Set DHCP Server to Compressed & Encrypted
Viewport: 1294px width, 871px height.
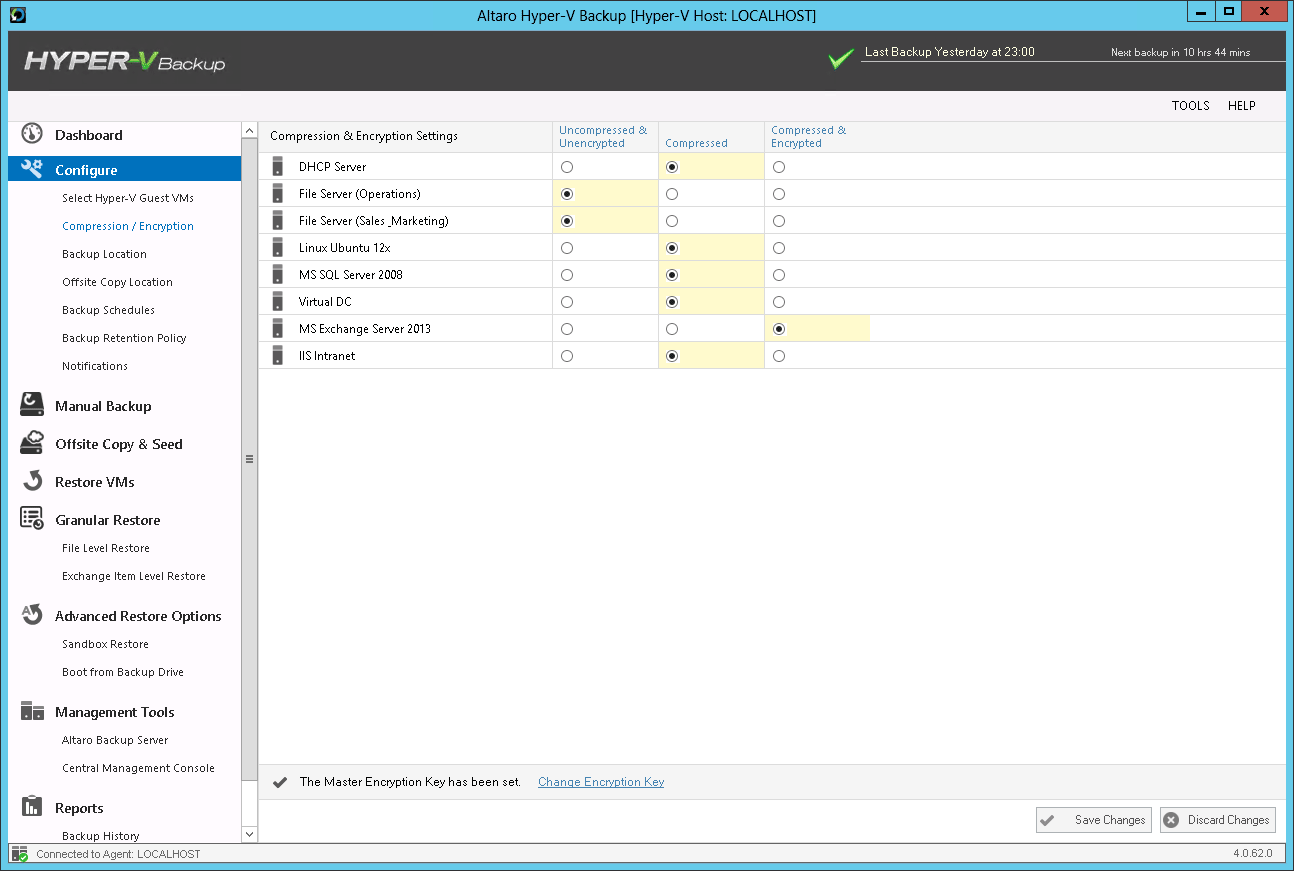pos(779,167)
